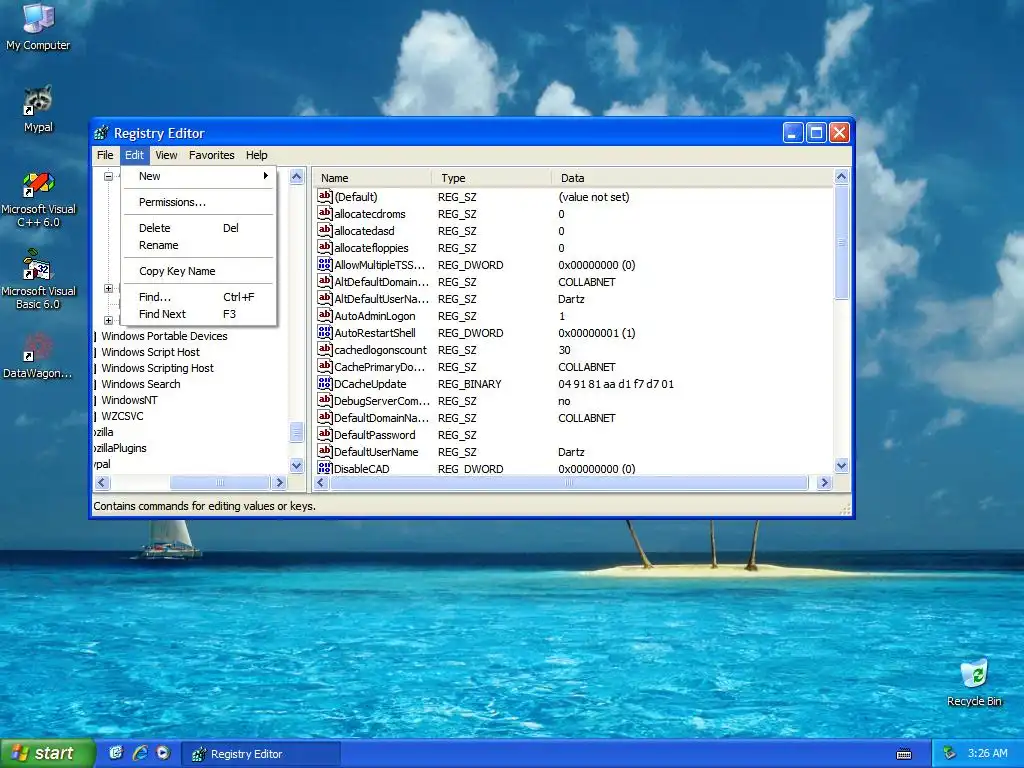Expand the tree node beside Find Next
Screen dimensions: 1024x768
(108, 320)
